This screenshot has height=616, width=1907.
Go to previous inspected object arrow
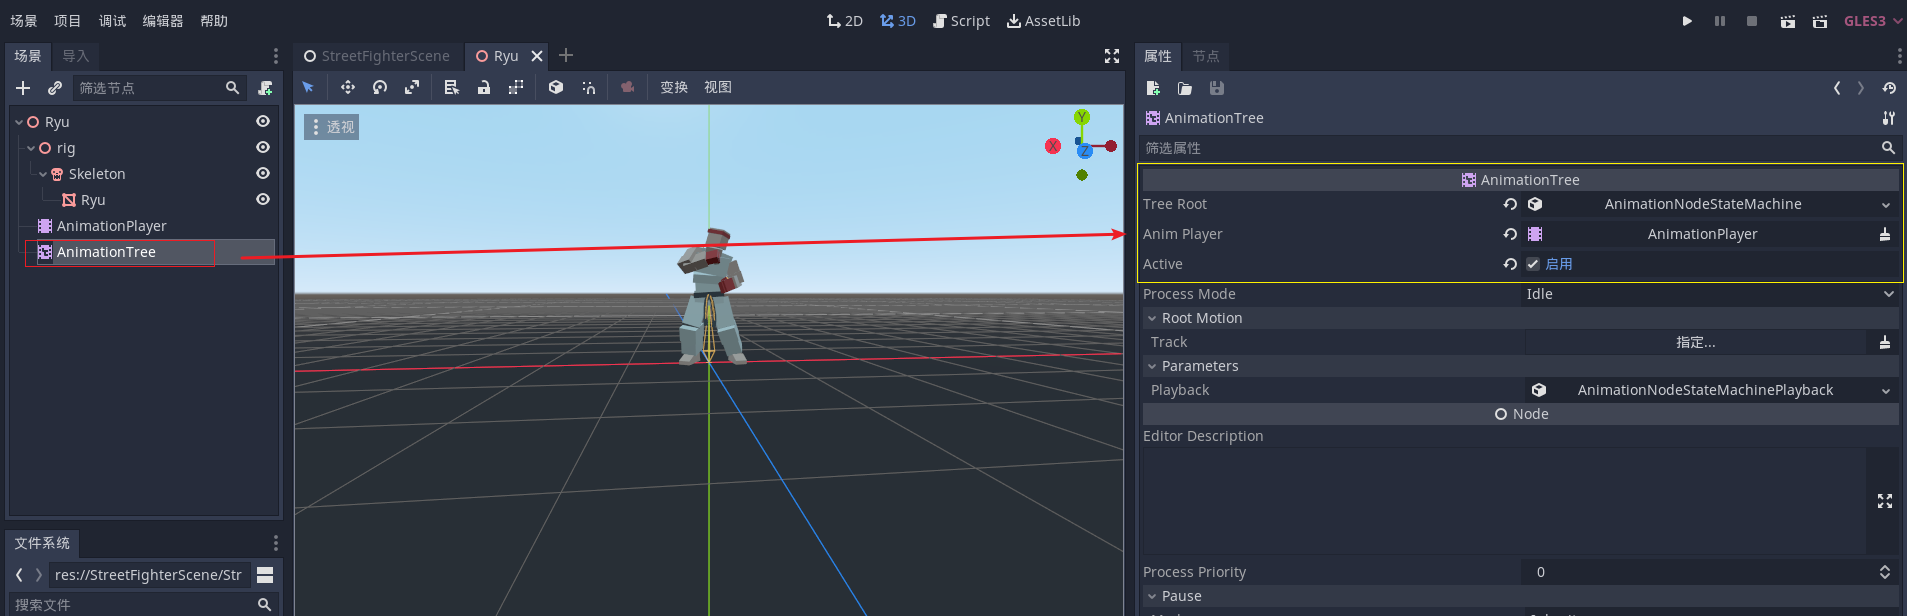point(1837,88)
